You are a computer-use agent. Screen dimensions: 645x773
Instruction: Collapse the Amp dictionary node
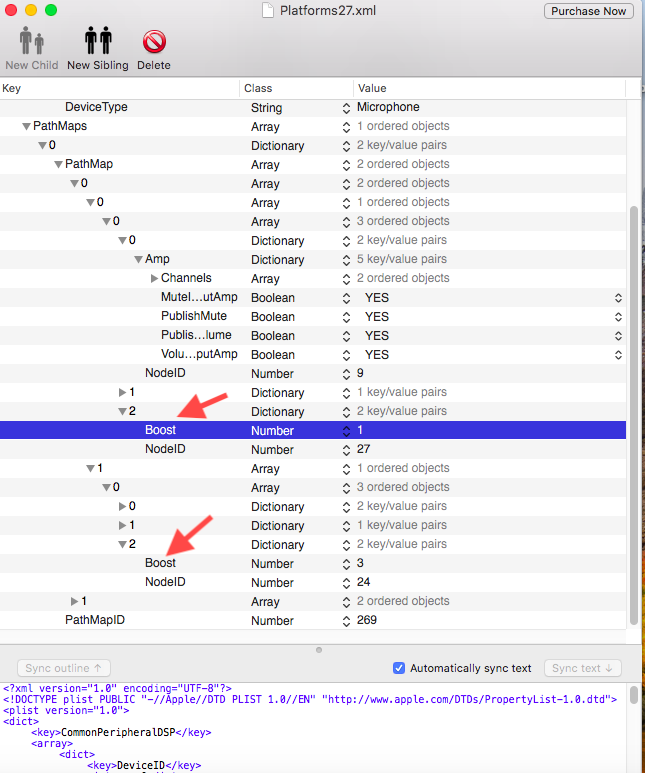pos(139,260)
